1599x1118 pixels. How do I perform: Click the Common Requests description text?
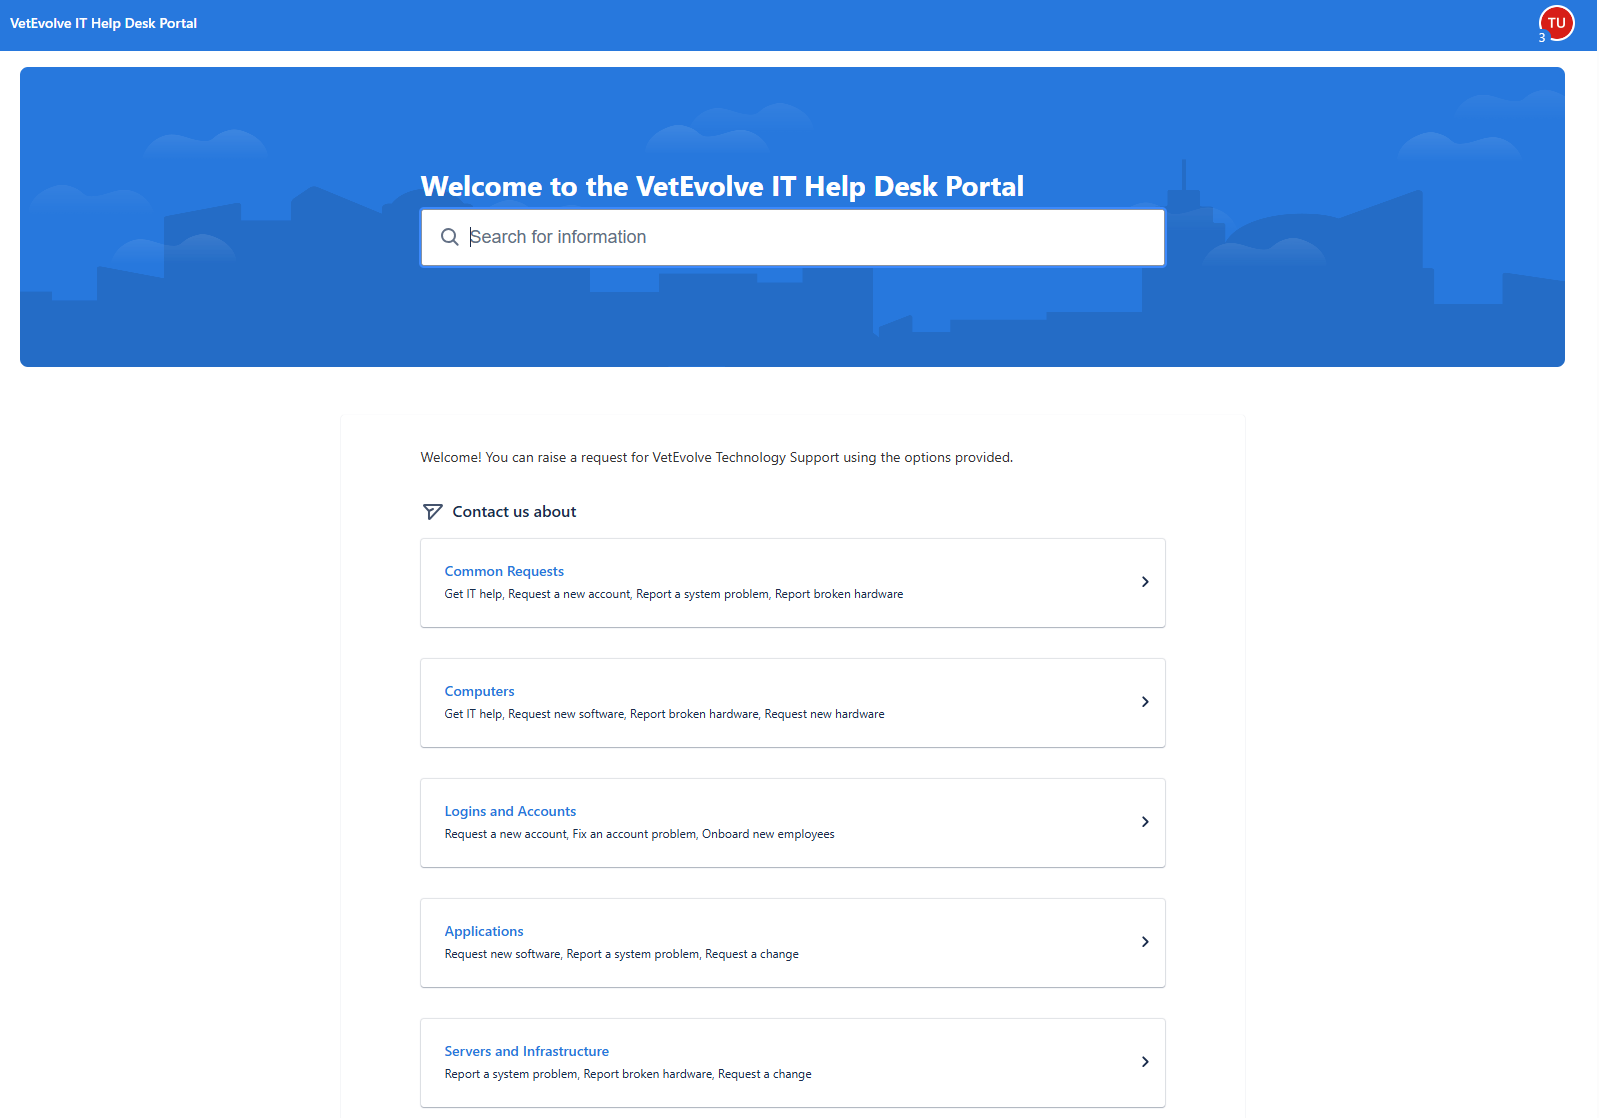tap(673, 594)
